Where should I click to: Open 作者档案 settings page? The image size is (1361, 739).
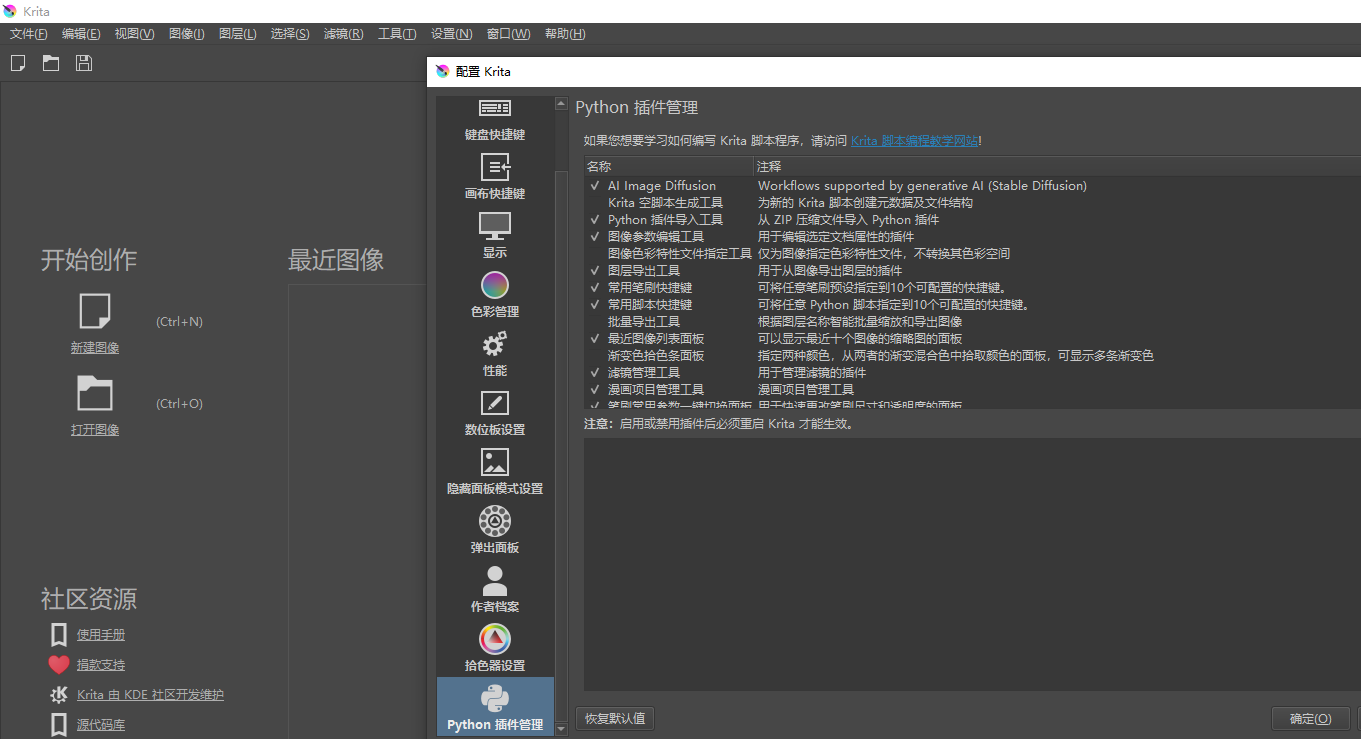tap(495, 591)
